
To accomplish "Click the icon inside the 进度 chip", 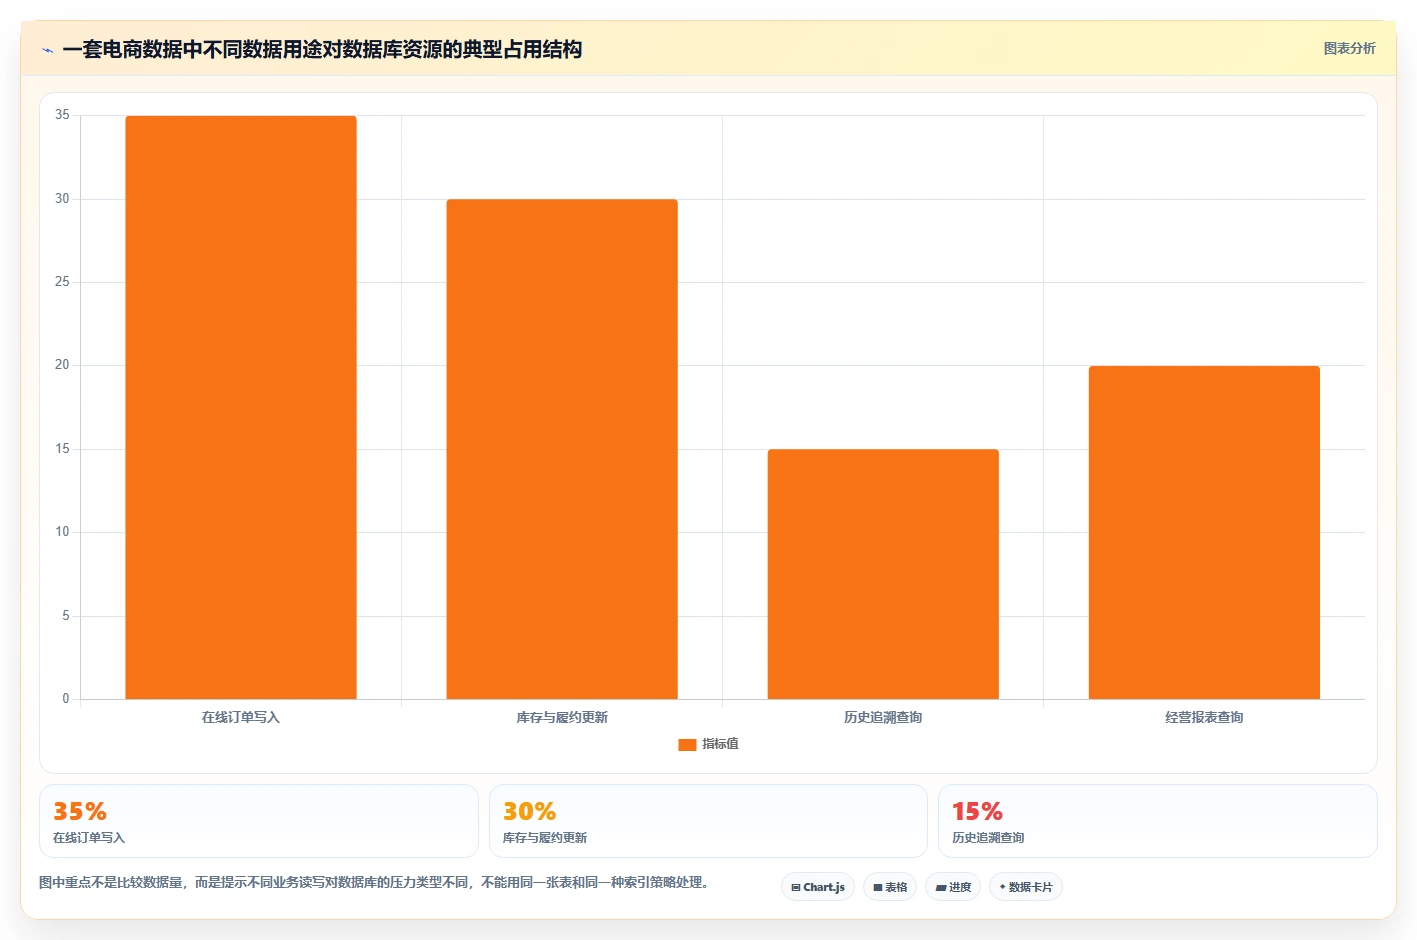I will tap(941, 888).
